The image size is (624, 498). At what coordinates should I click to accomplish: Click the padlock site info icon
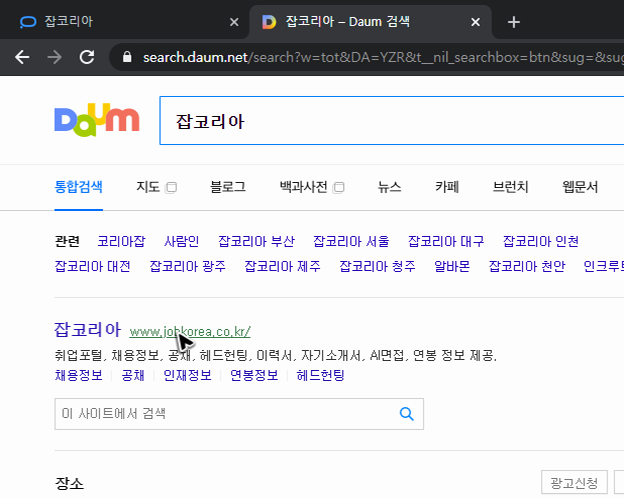click(127, 57)
